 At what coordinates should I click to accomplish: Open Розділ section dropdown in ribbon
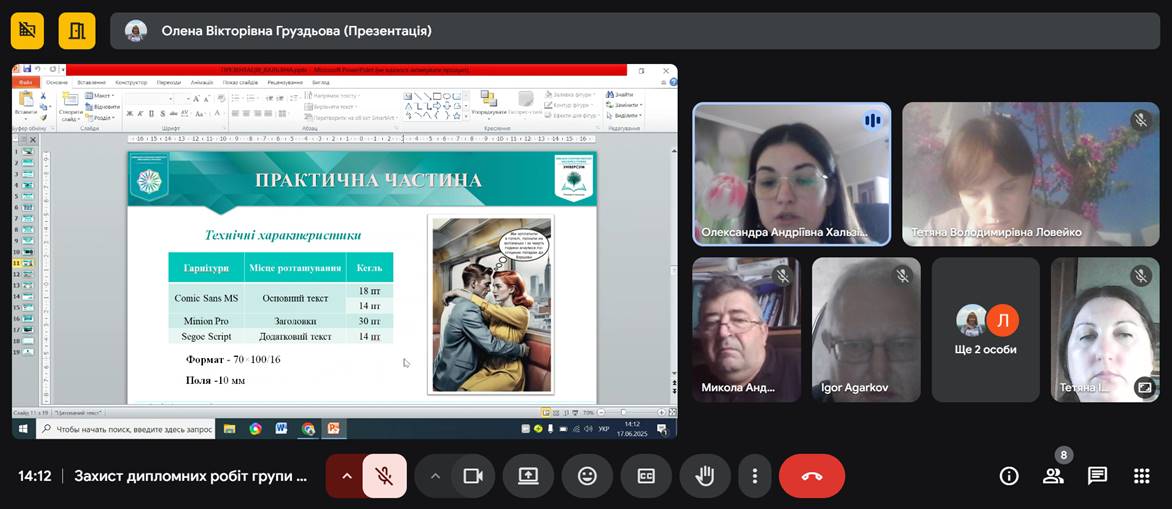coord(99,117)
